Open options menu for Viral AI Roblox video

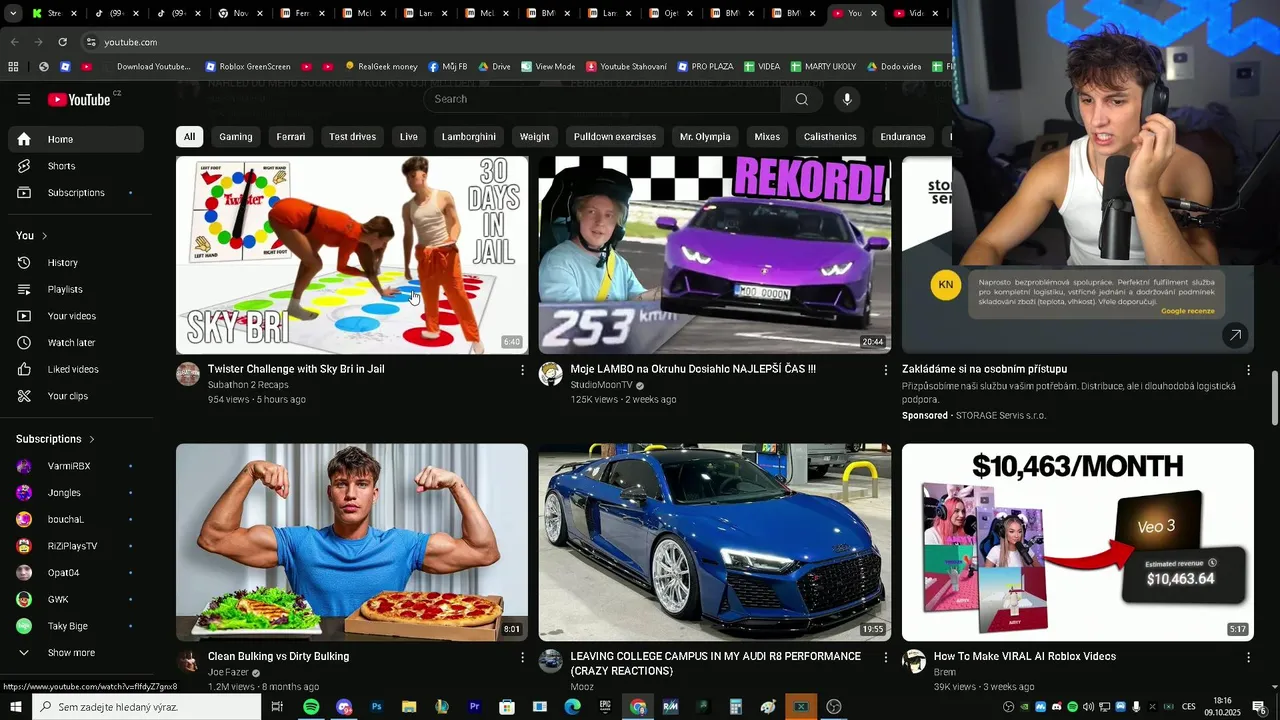pos(1247,657)
